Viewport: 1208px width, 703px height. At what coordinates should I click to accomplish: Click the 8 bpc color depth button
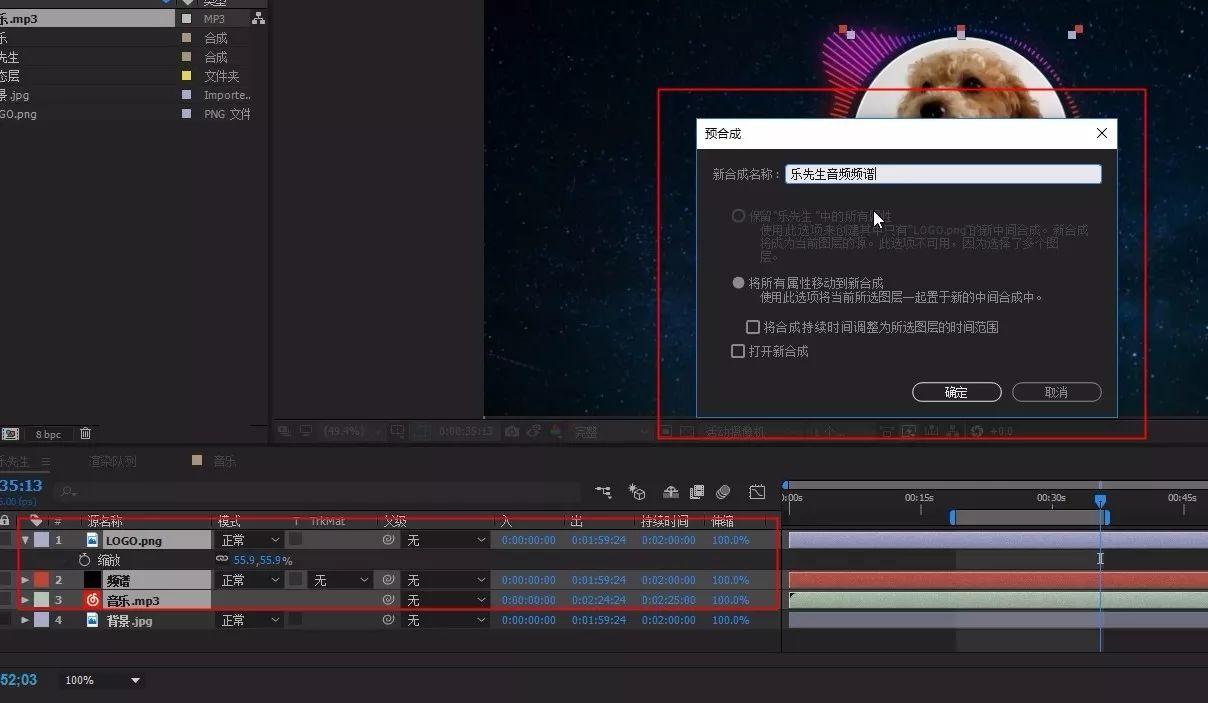tap(48, 434)
